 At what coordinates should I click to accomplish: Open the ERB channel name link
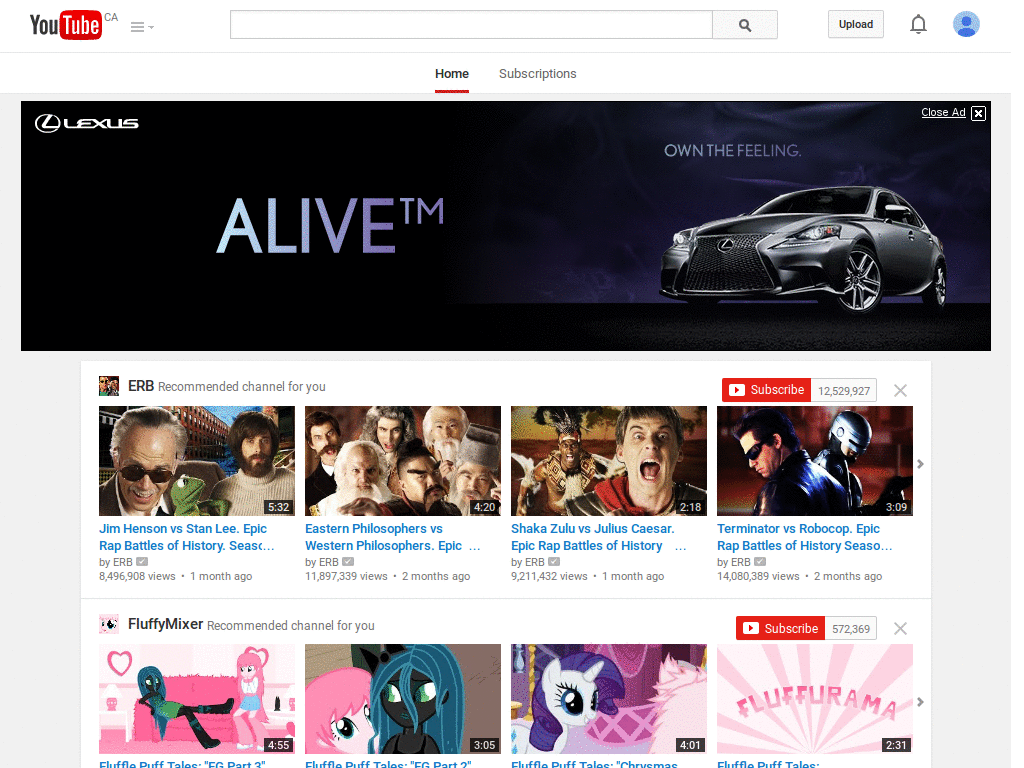click(140, 386)
